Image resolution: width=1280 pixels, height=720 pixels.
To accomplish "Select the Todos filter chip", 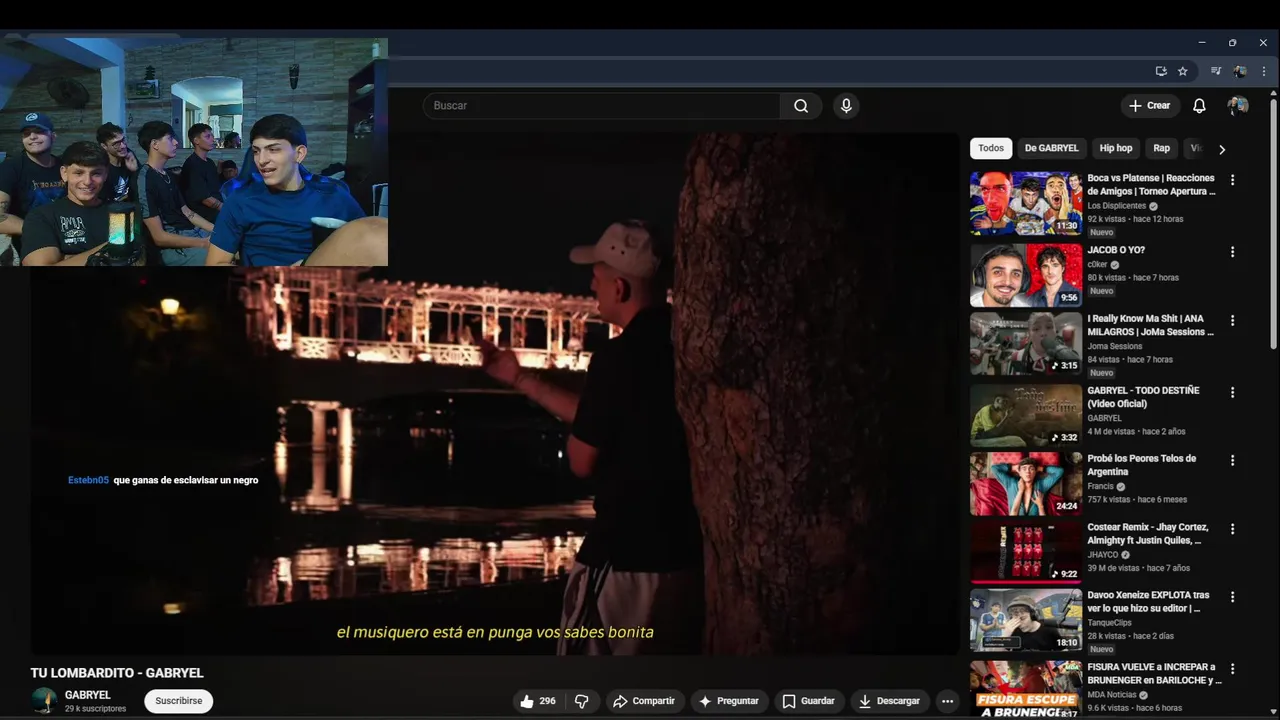I will click(991, 148).
